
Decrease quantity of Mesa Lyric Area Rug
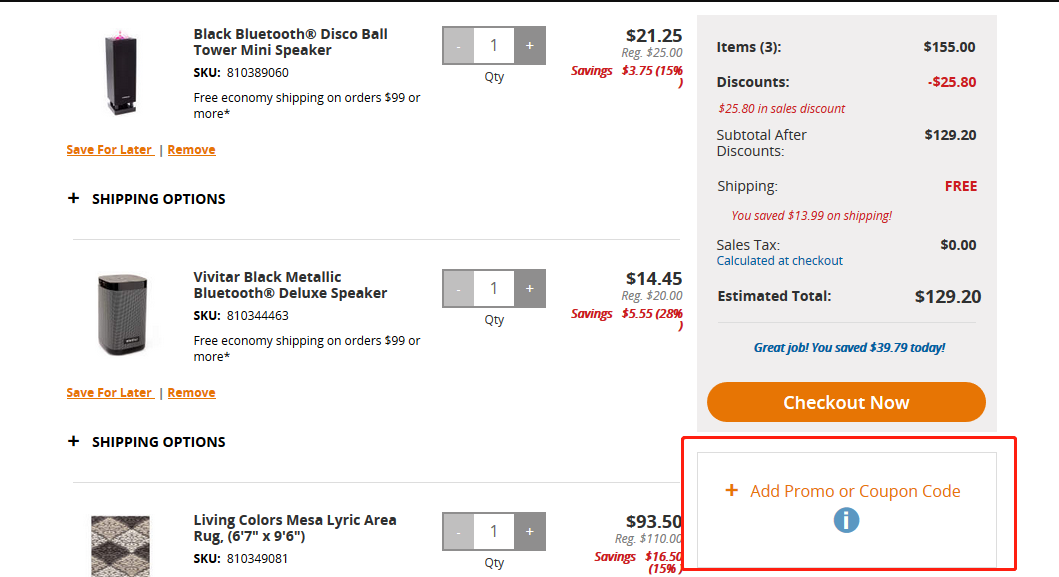click(x=459, y=532)
